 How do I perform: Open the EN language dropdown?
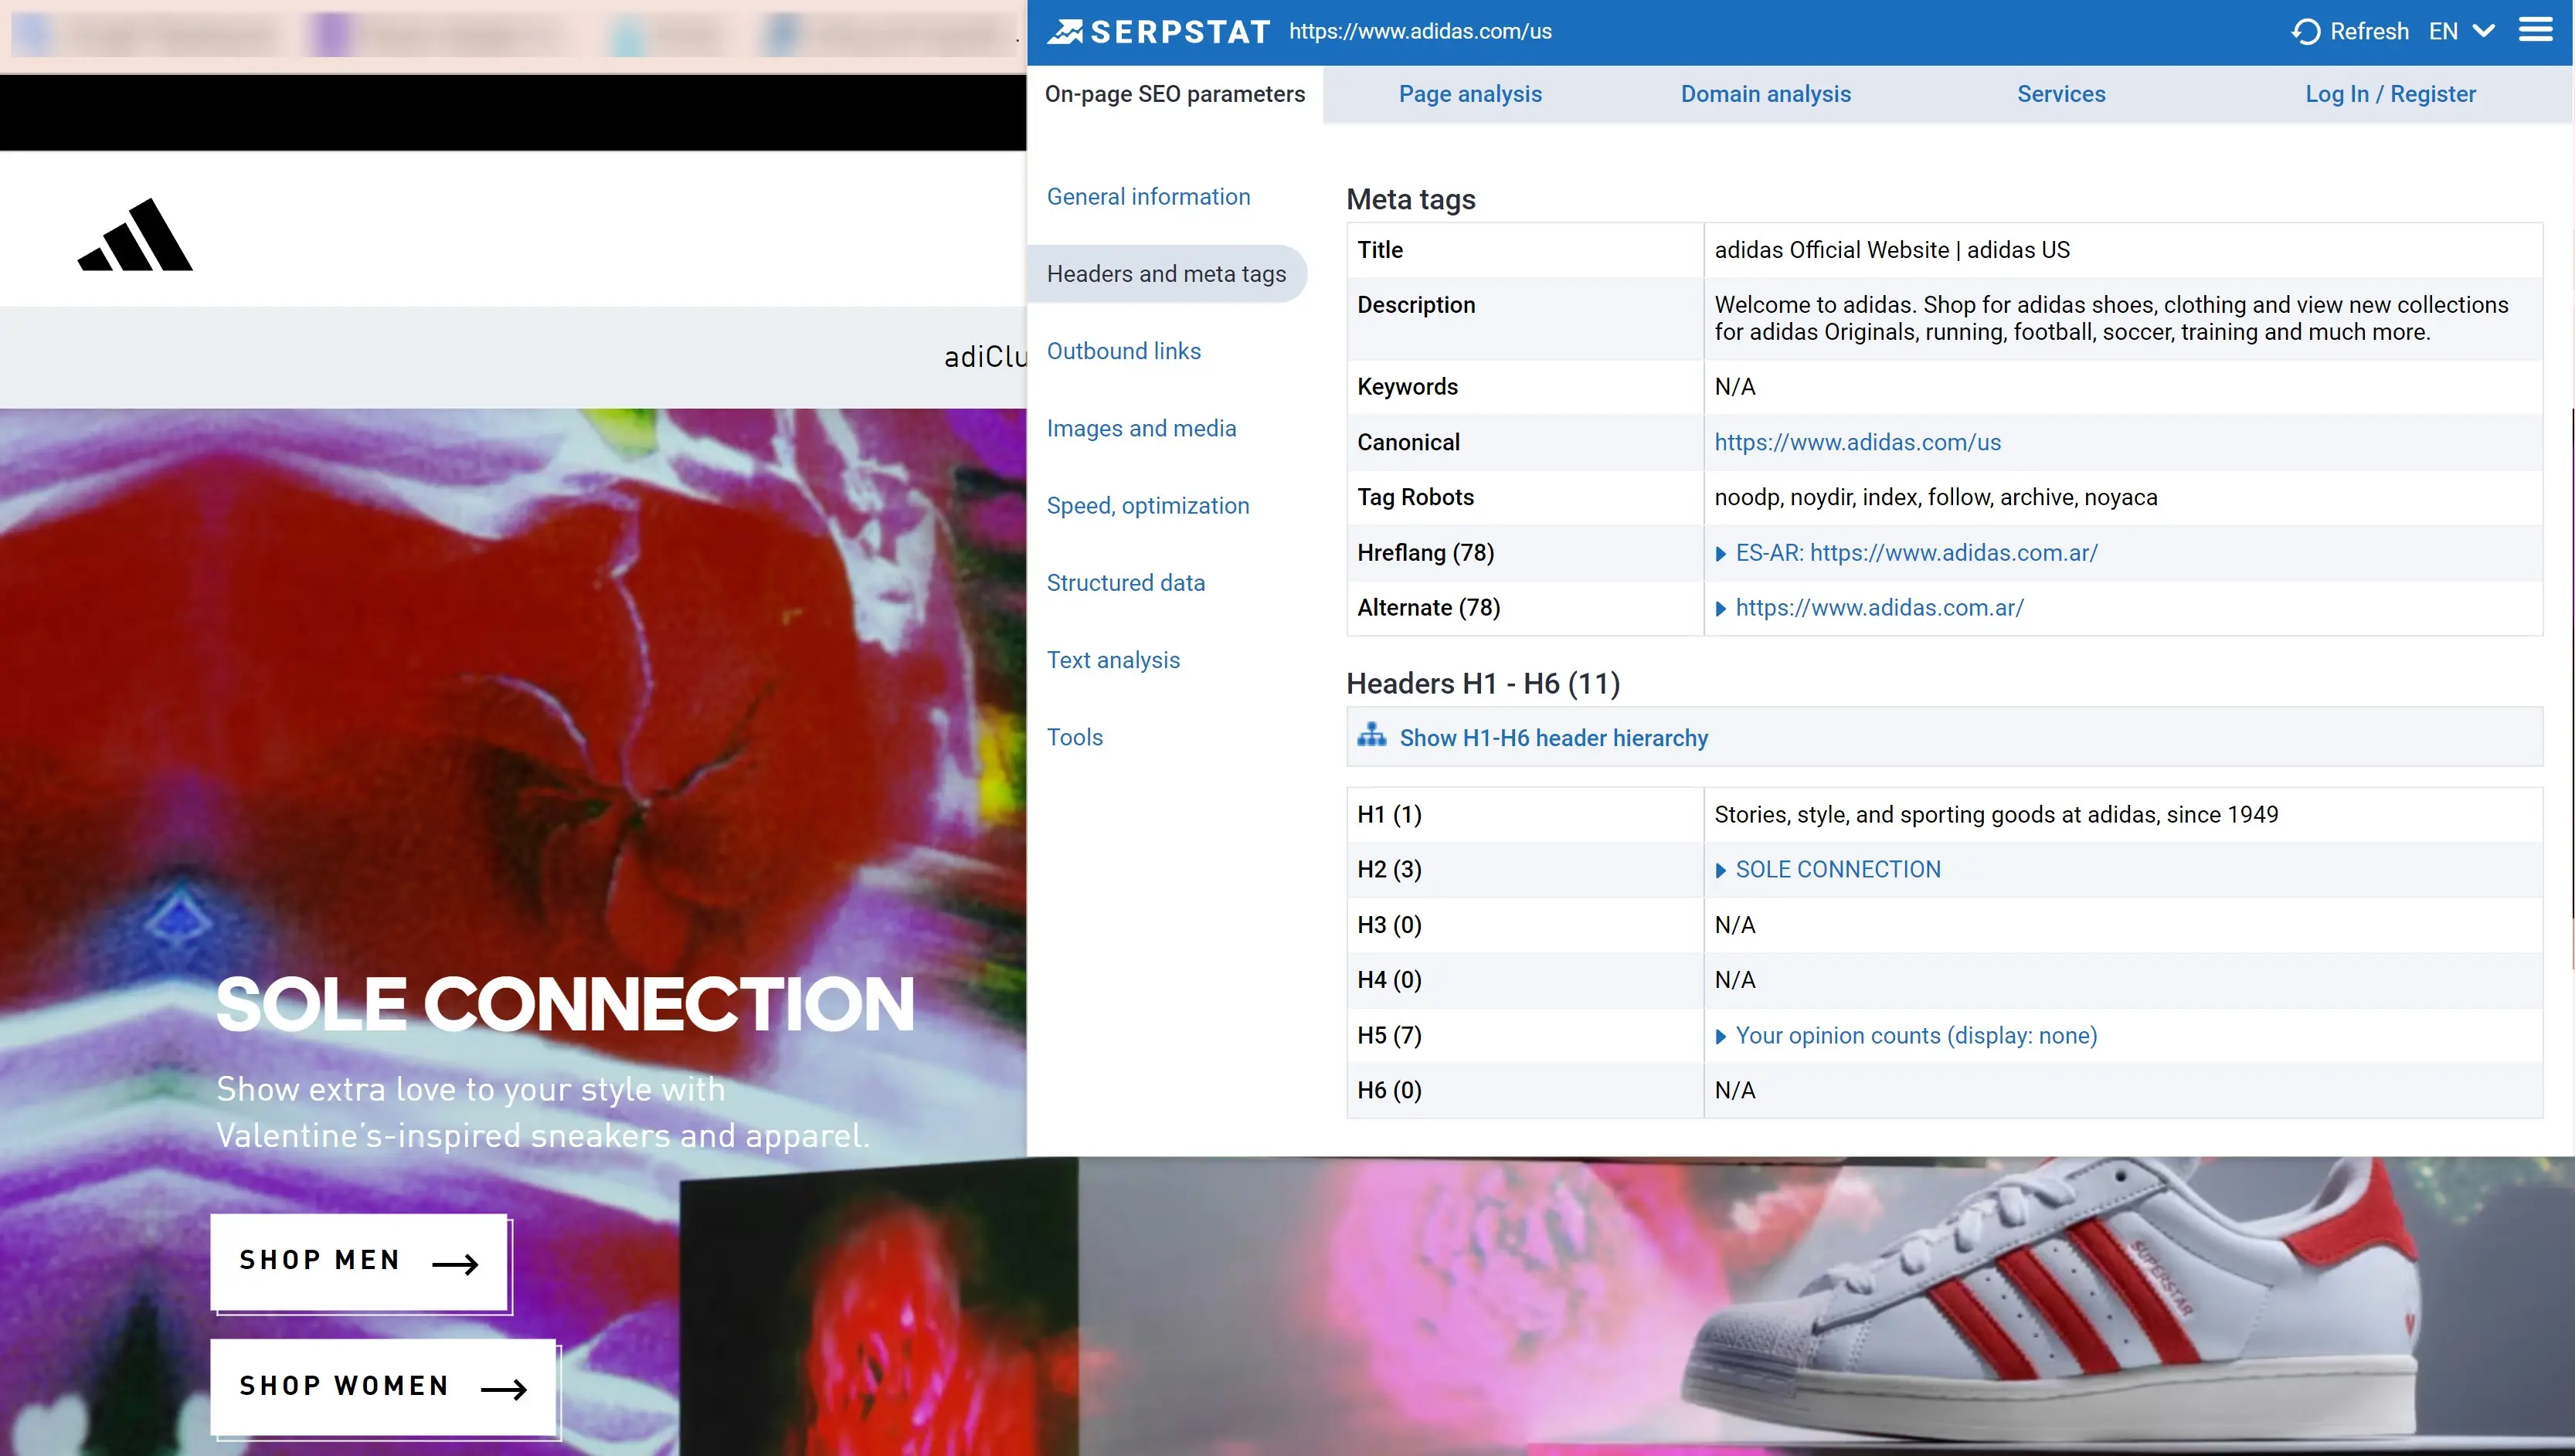2461,31
